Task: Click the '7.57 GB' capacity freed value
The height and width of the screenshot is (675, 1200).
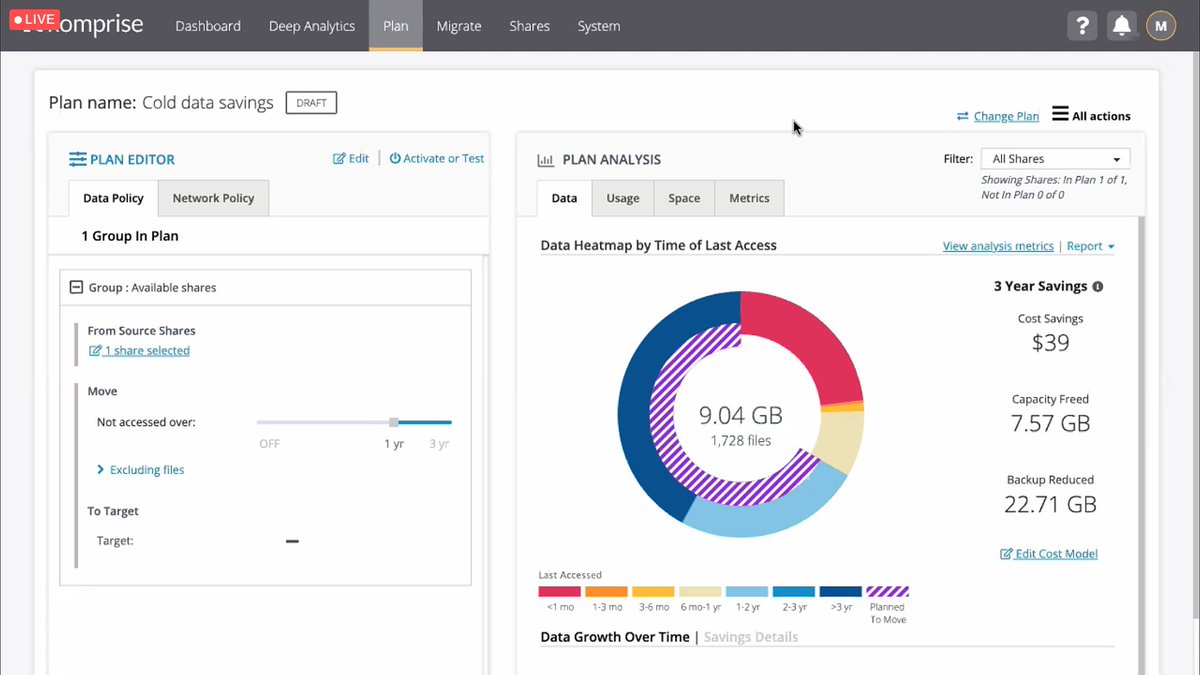Action: 1050,424
